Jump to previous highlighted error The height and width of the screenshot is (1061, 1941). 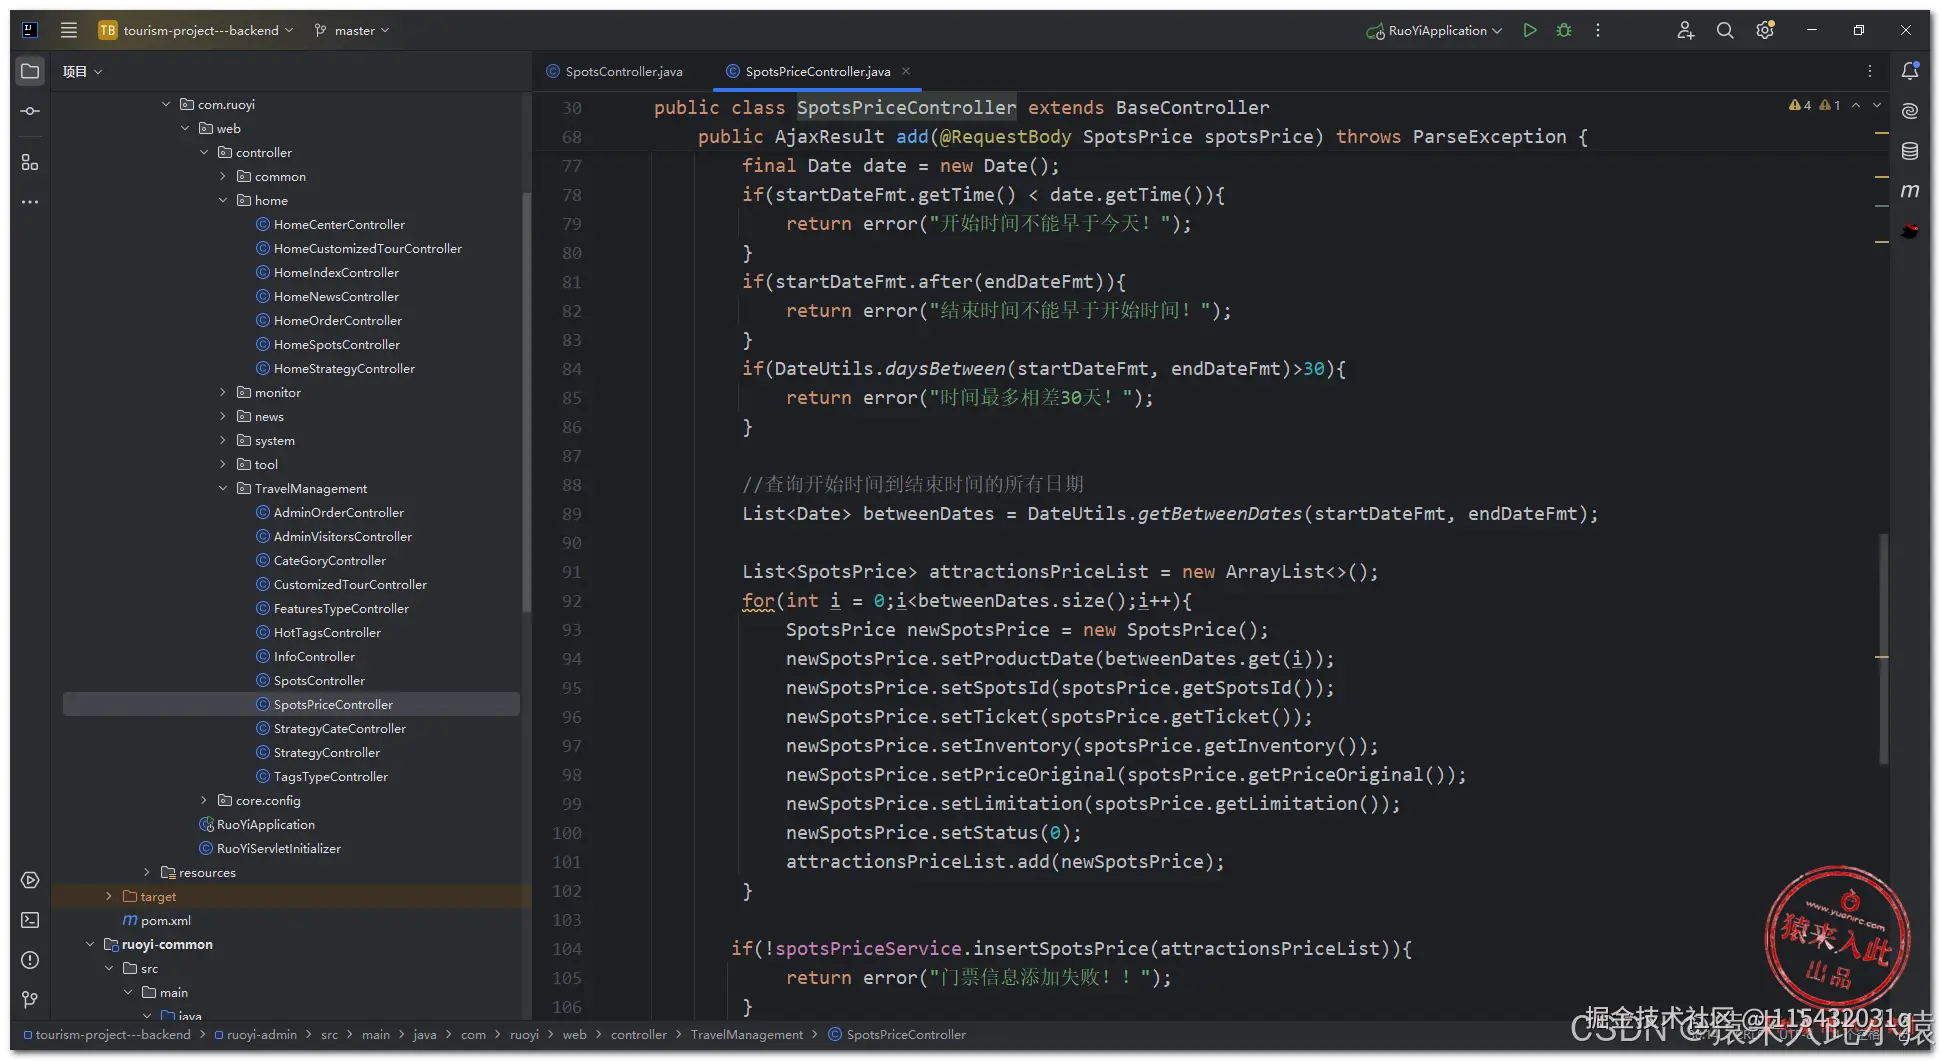click(1856, 105)
